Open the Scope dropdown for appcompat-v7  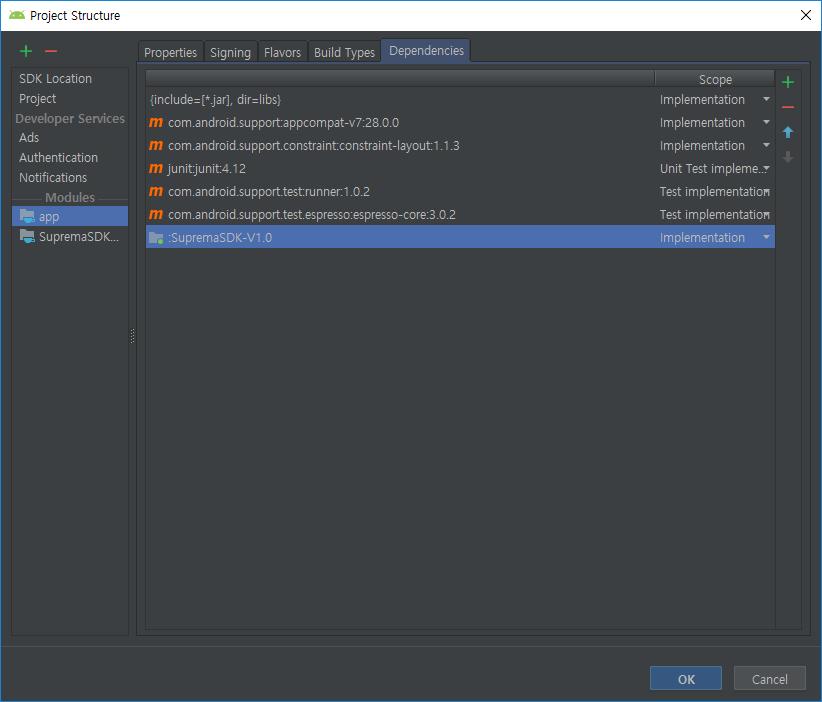click(x=766, y=123)
